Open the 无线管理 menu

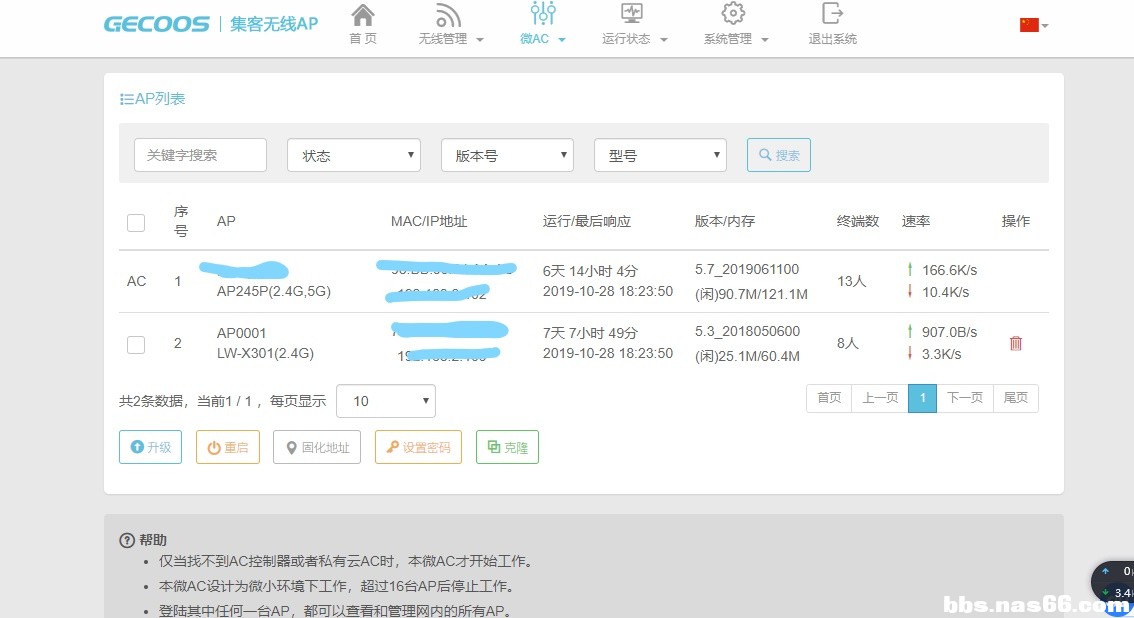click(451, 39)
